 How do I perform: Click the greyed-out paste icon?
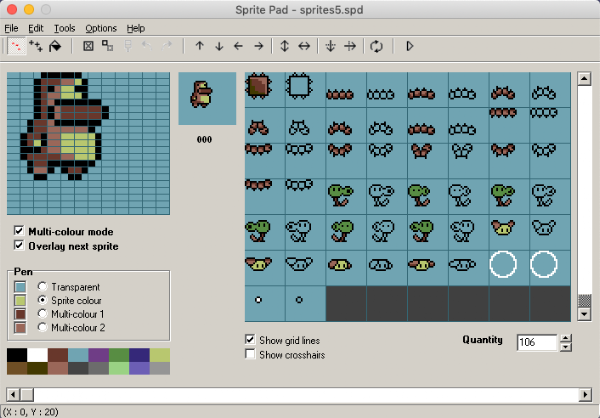pos(128,46)
